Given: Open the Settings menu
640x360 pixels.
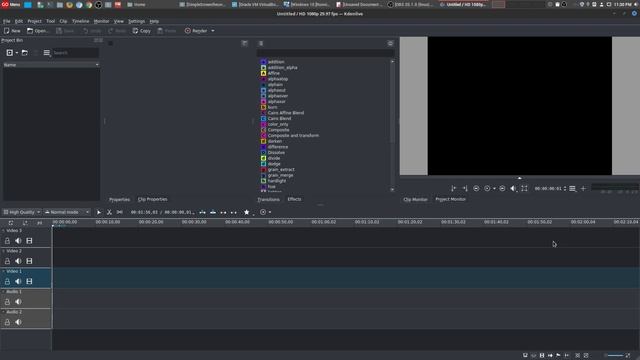Looking at the screenshot, I should tap(136, 21).
